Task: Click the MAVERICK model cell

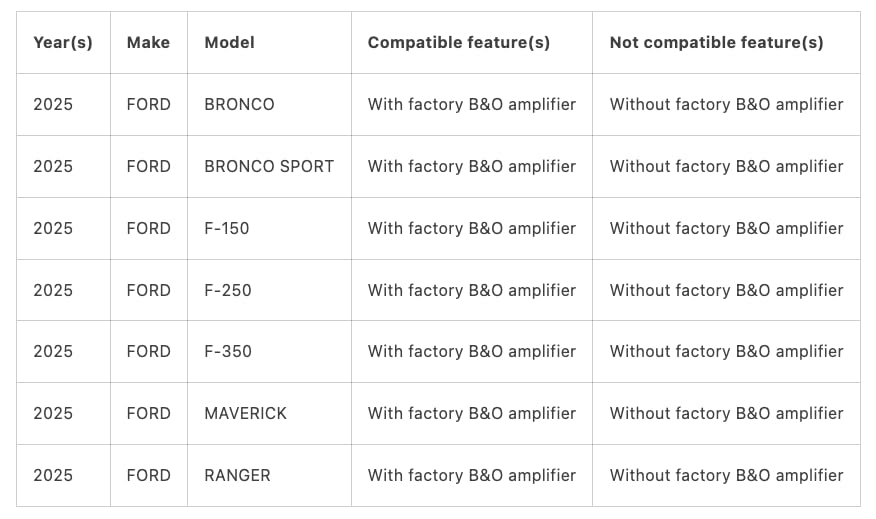Action: coord(245,413)
